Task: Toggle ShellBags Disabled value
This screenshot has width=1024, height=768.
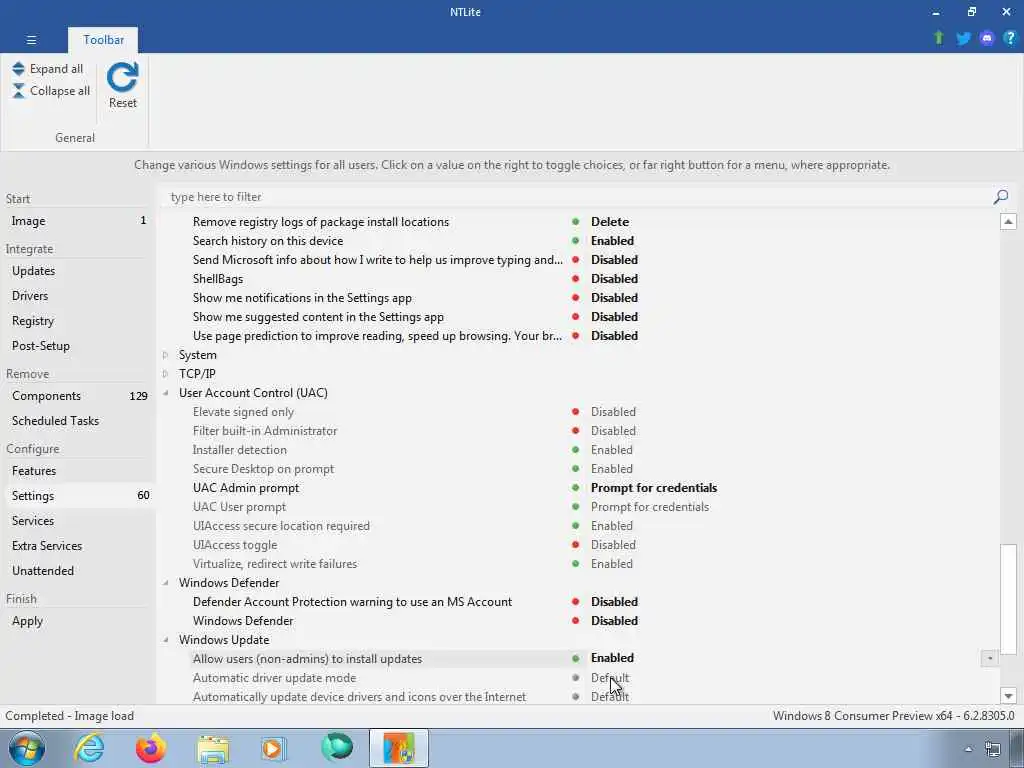Action: click(614, 279)
